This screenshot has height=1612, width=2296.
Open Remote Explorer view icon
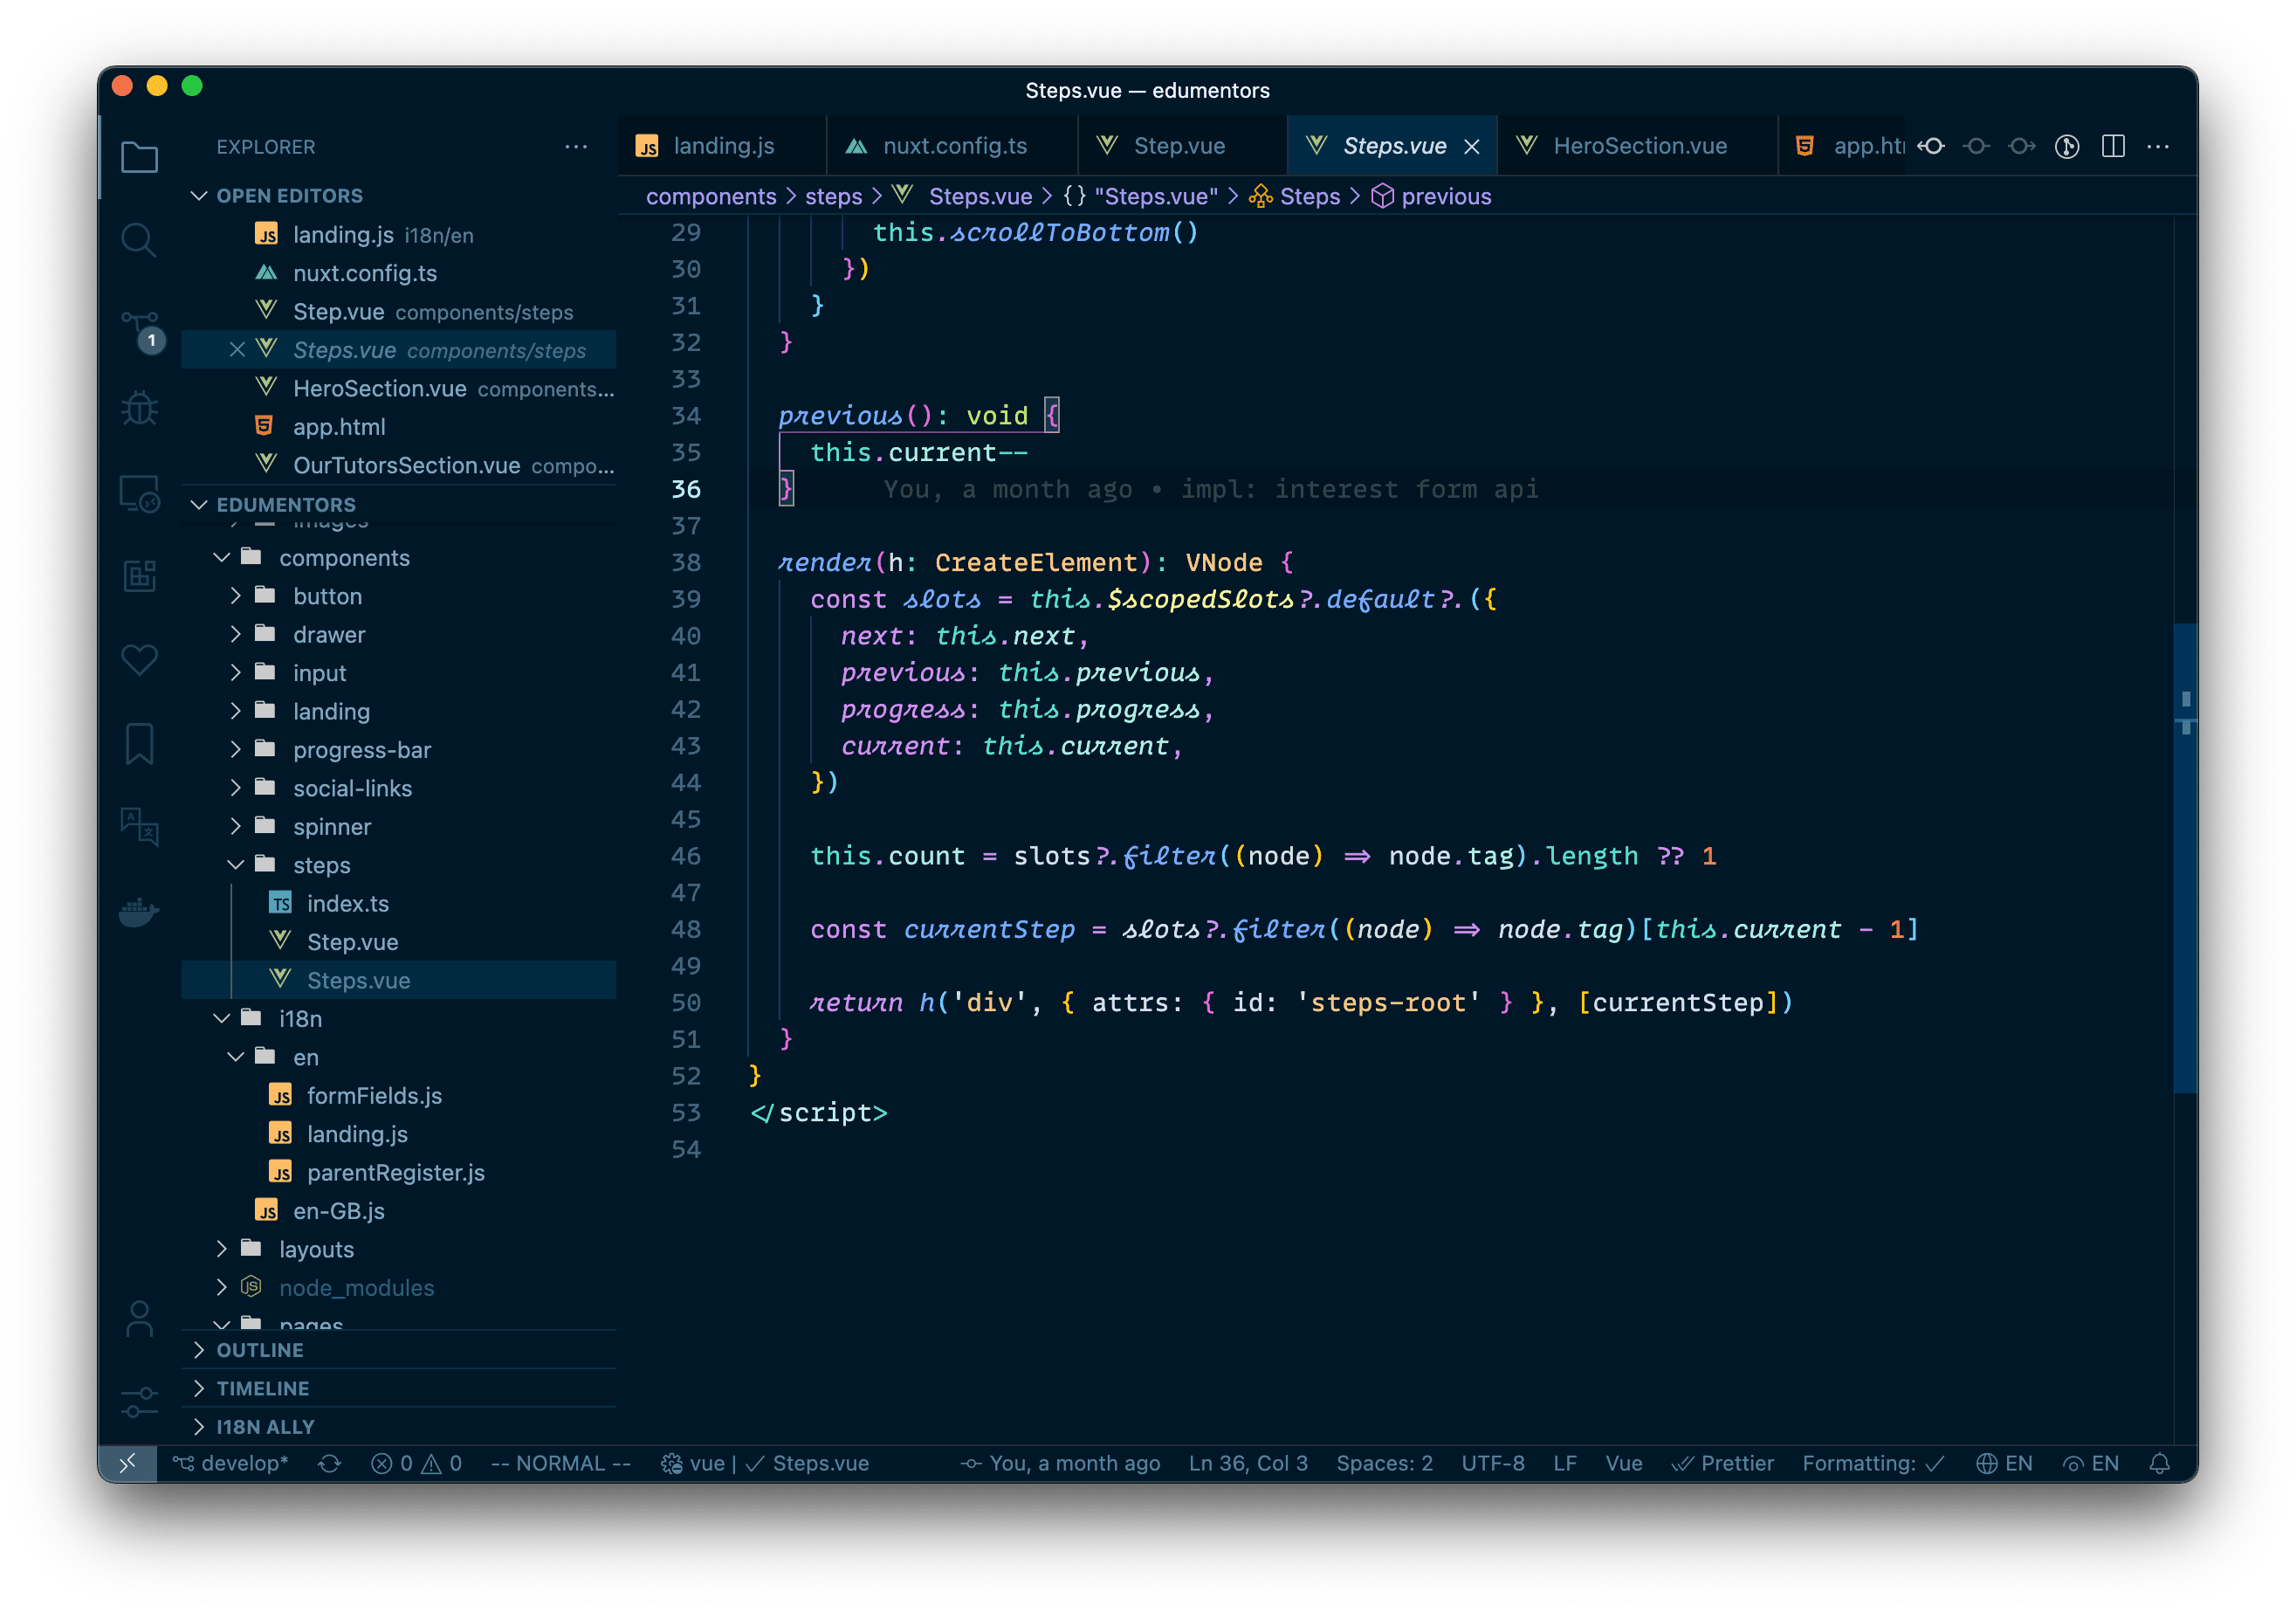(139, 493)
